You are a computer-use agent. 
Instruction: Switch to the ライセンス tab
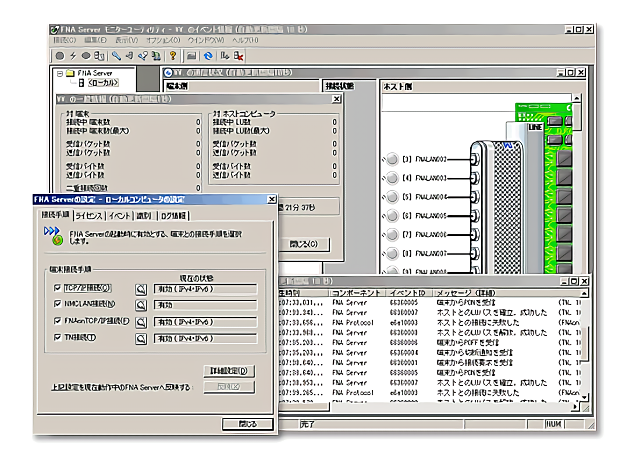coord(89,216)
